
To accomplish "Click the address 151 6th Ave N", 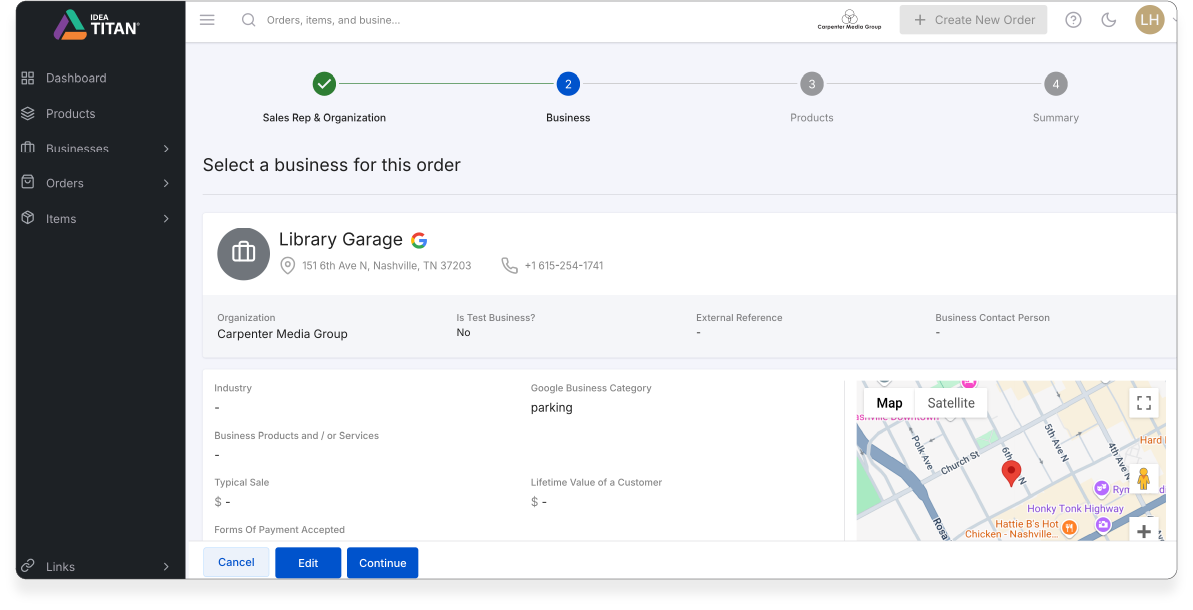I will click(x=387, y=265).
